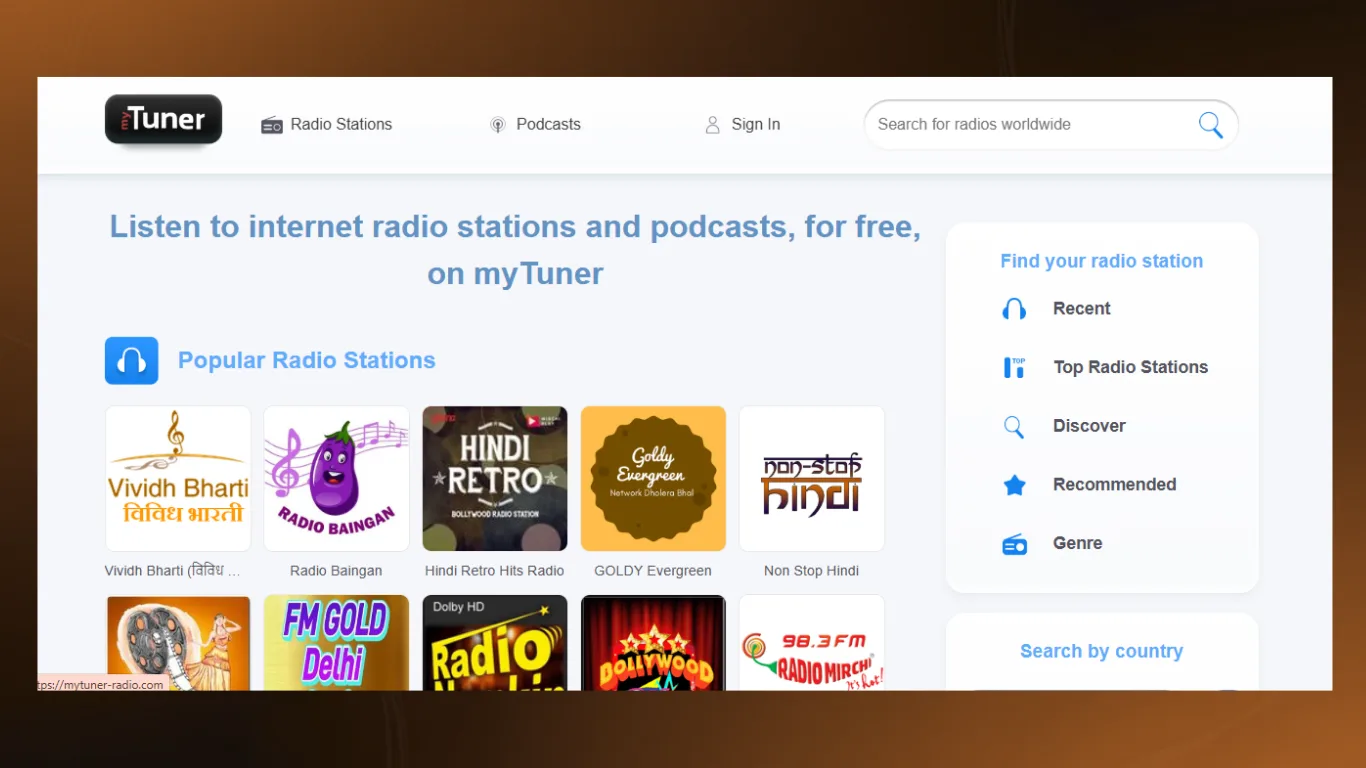The height and width of the screenshot is (768, 1366).
Task: Play the Hindi Retro Hits Radio station
Action: pyautogui.click(x=495, y=478)
